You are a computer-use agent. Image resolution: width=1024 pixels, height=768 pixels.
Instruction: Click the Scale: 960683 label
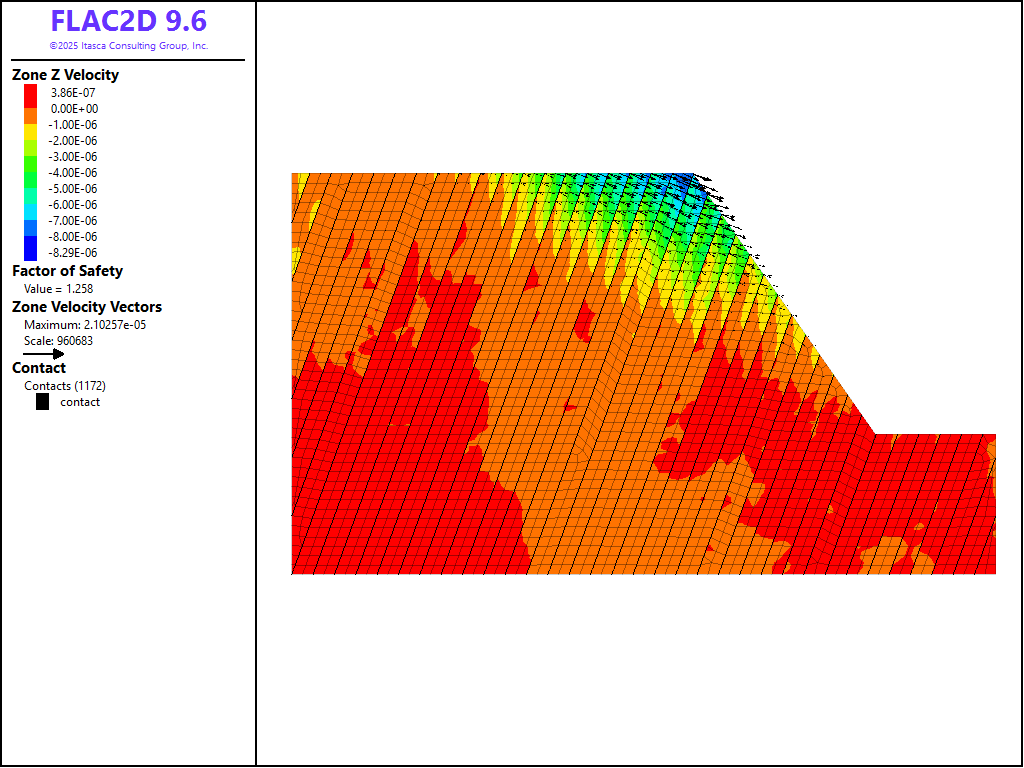point(58,341)
